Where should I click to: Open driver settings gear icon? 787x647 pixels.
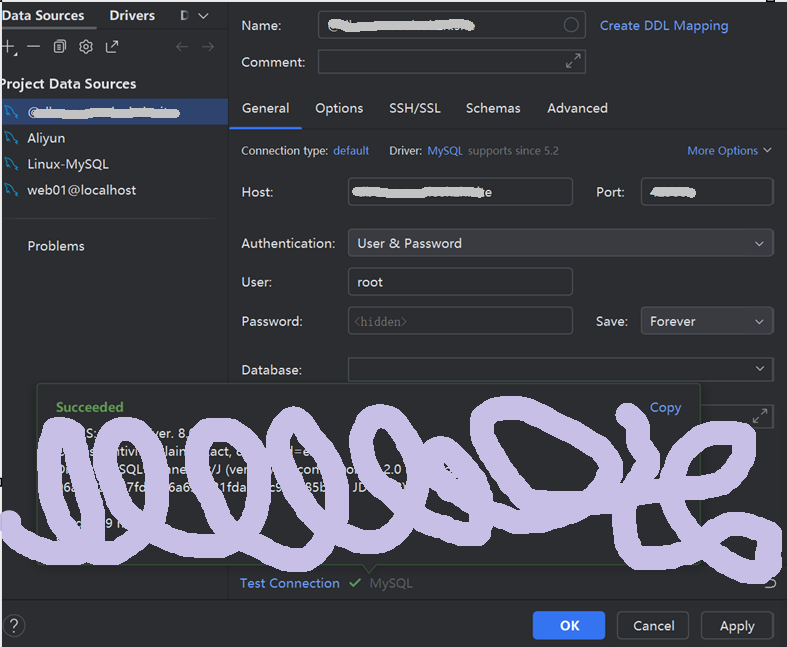pos(86,47)
